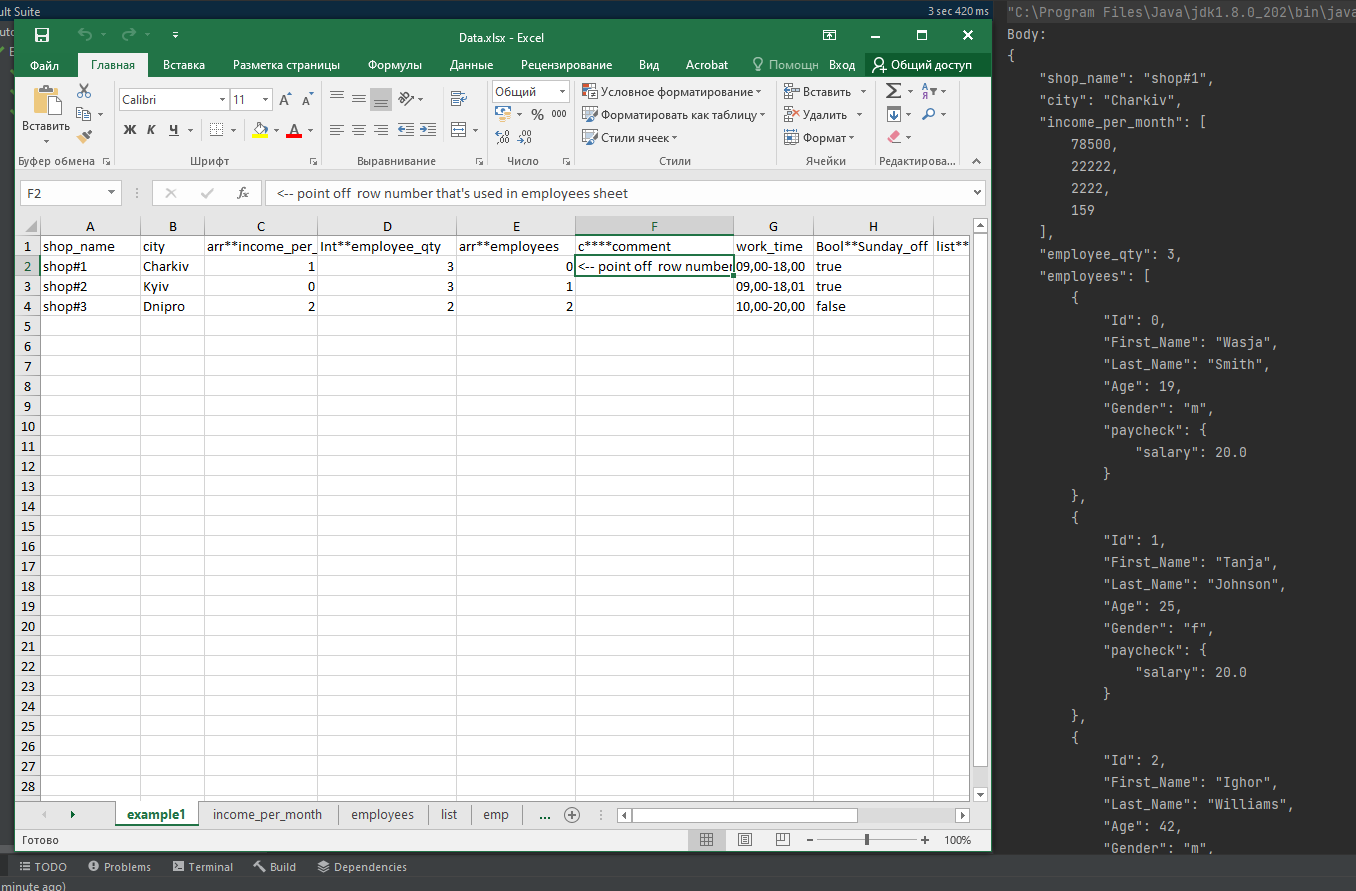Open the income_per_month sheet tab
Screen dimensions: 1356x891
[x=268, y=815]
